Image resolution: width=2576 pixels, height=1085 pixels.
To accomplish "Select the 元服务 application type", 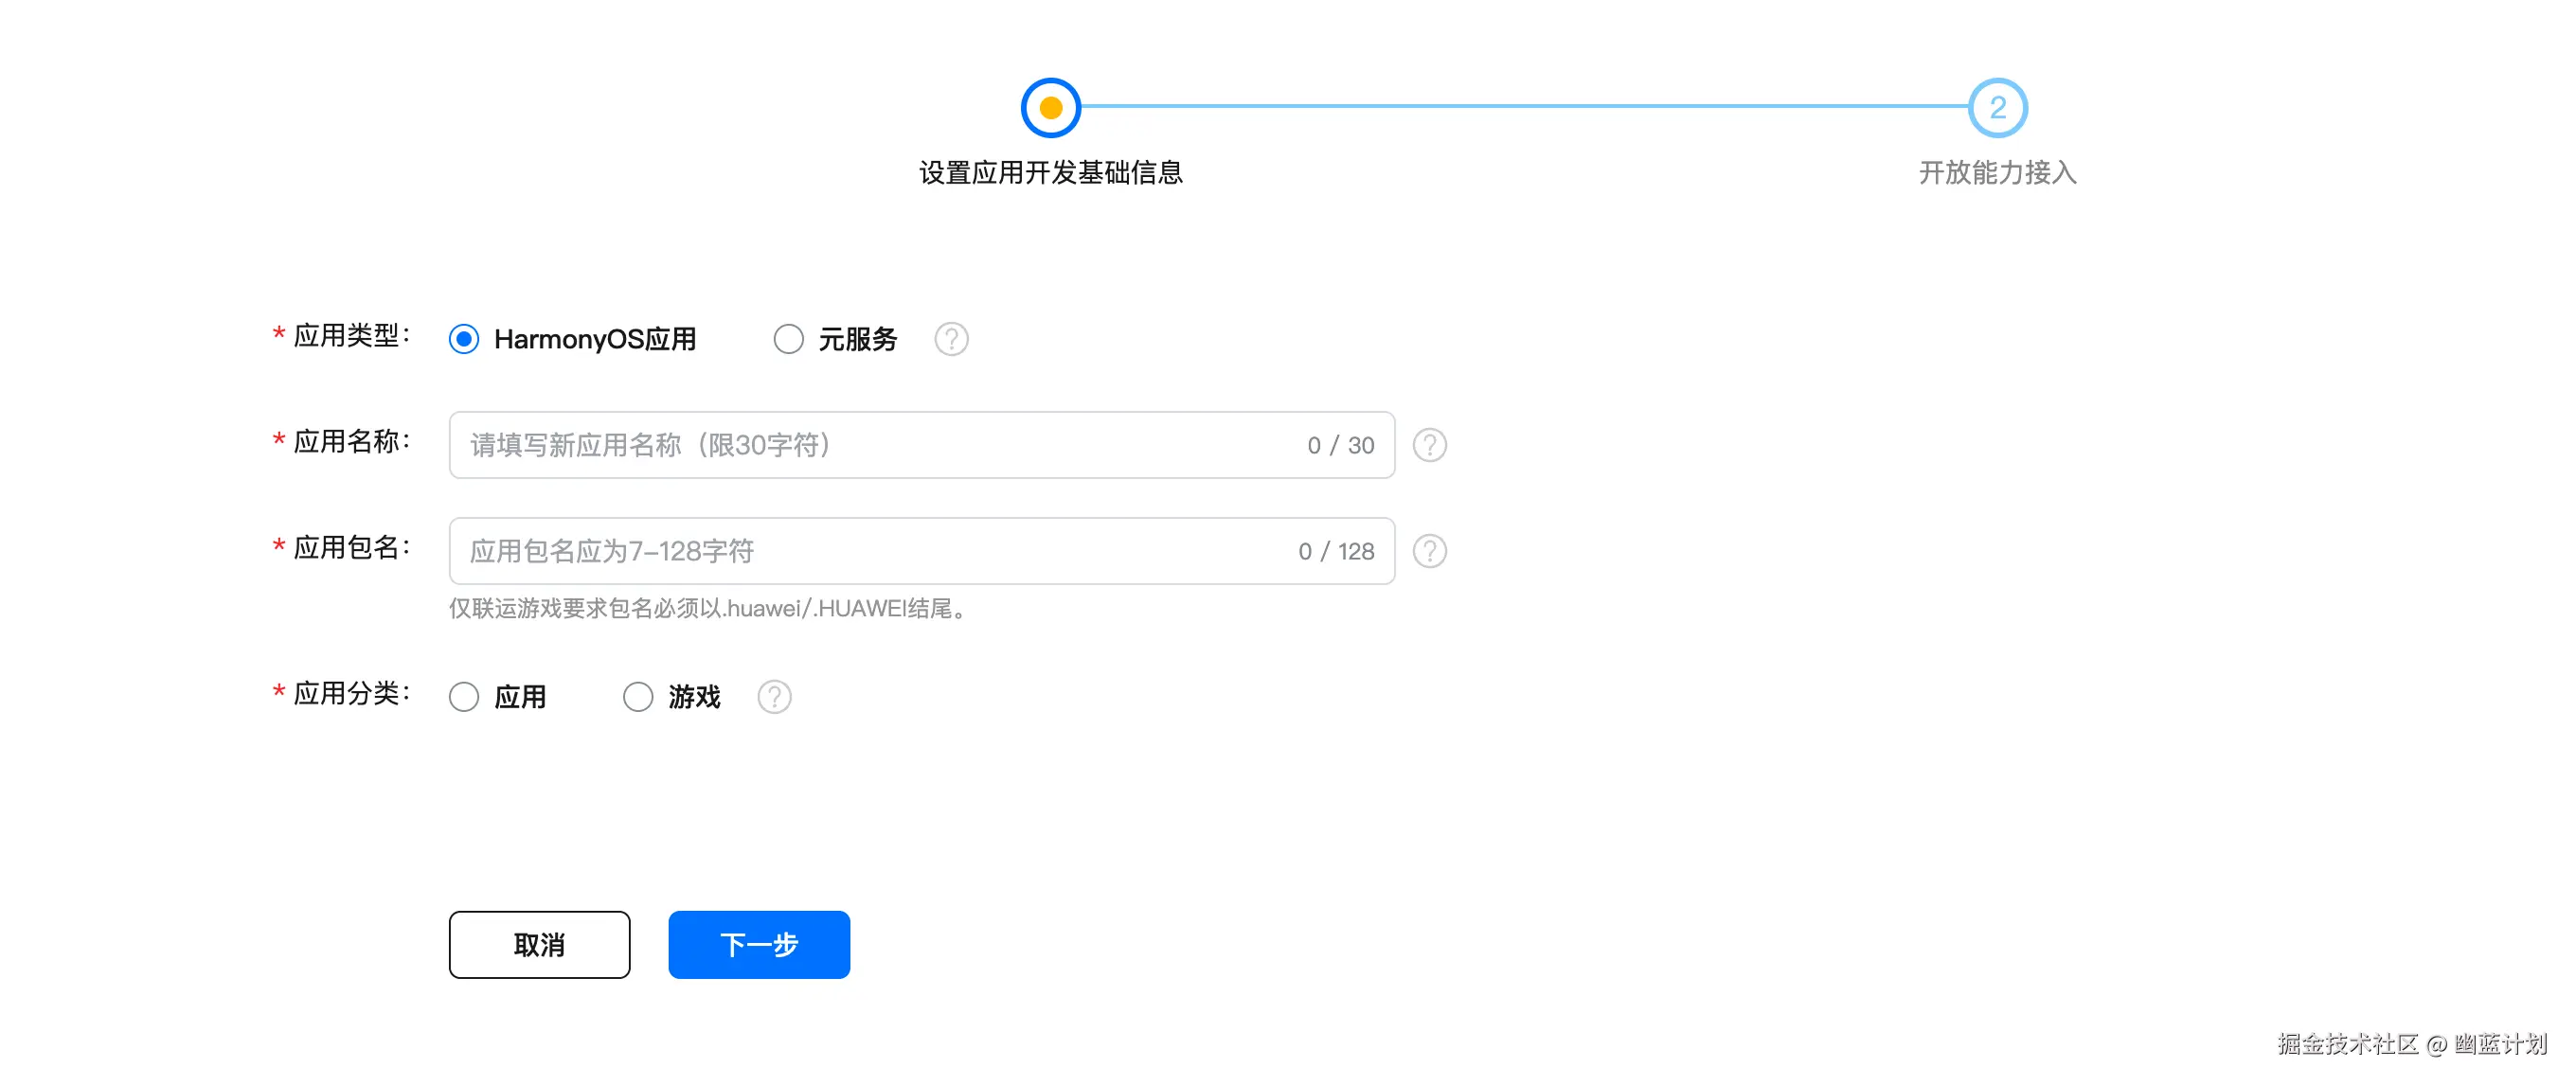I will [x=788, y=339].
